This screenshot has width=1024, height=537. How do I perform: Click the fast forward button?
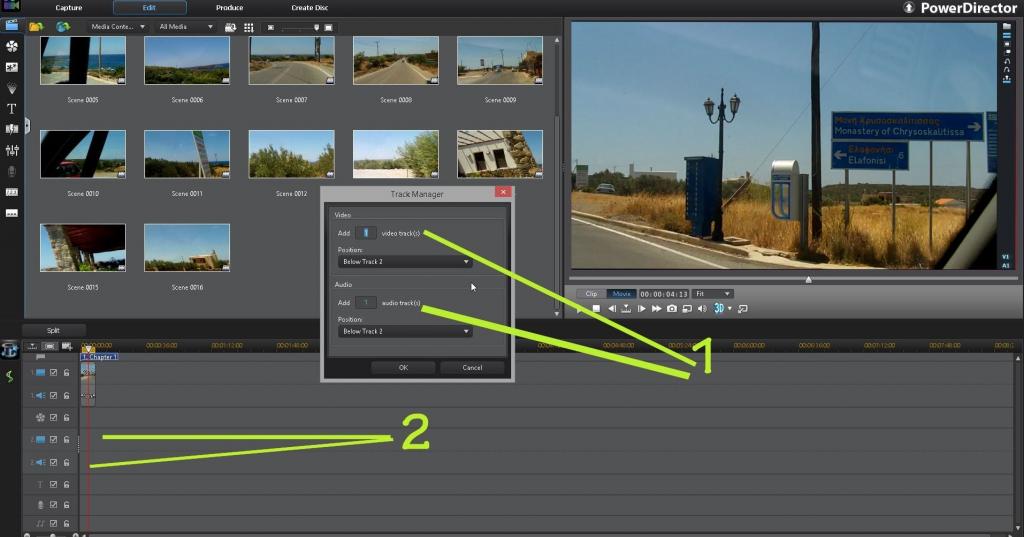point(656,308)
